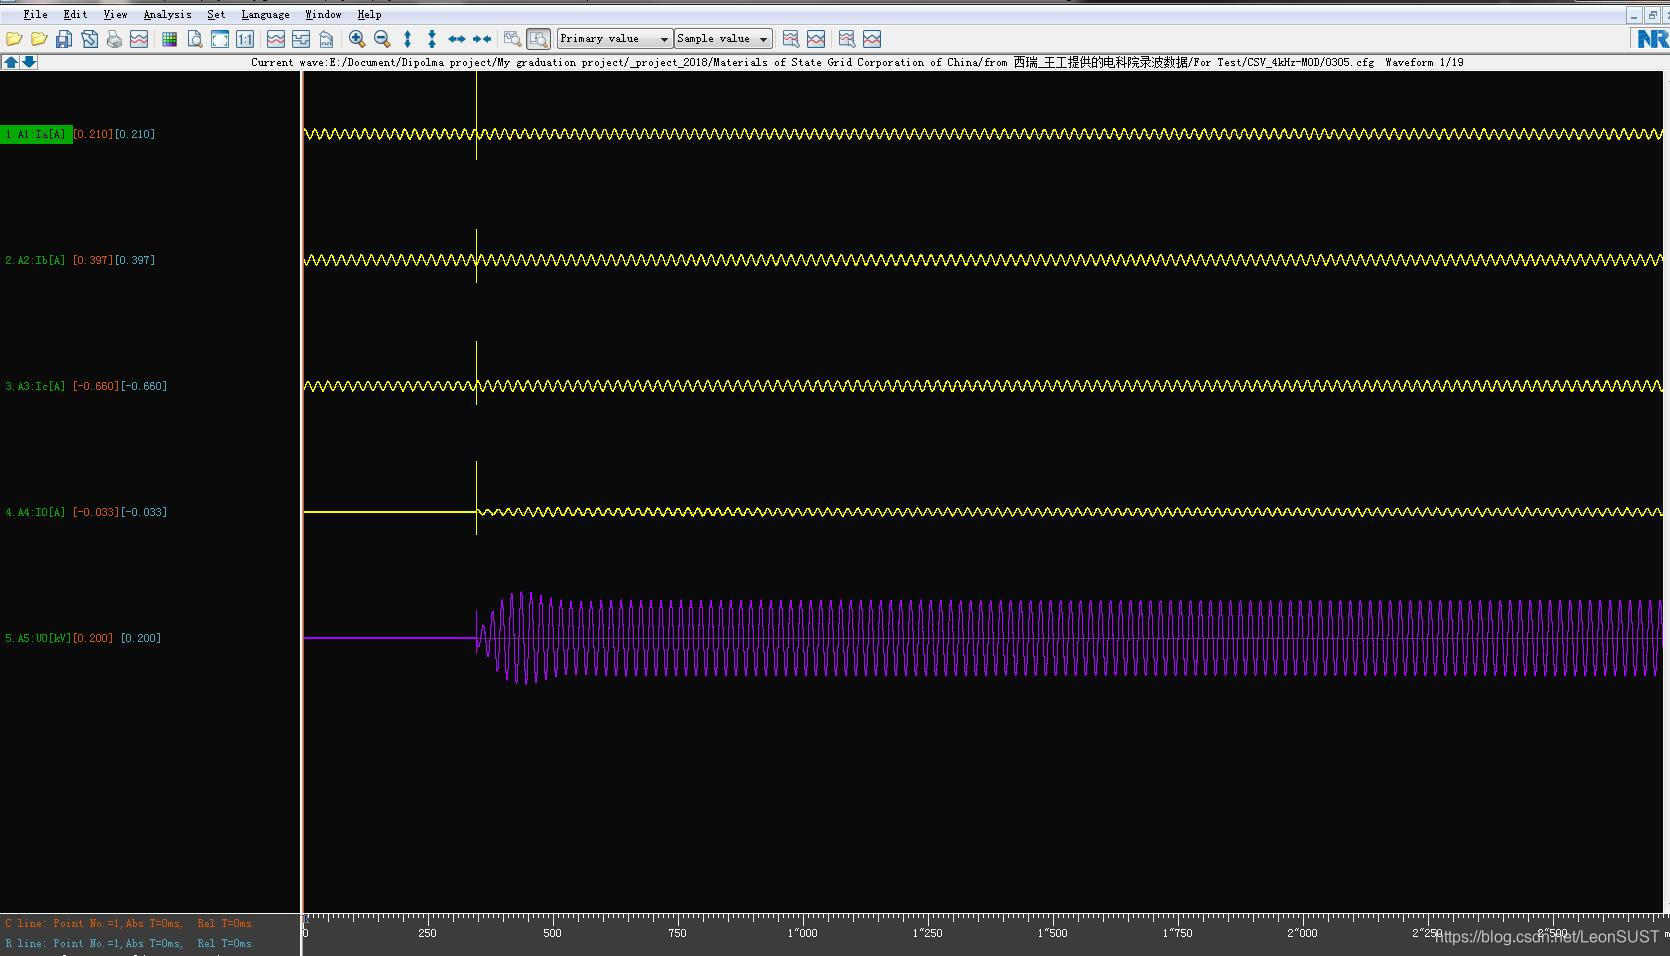Viewport: 1670px width, 956px height.
Task: Click the vertical stretch arrows icon
Action: click(x=407, y=39)
